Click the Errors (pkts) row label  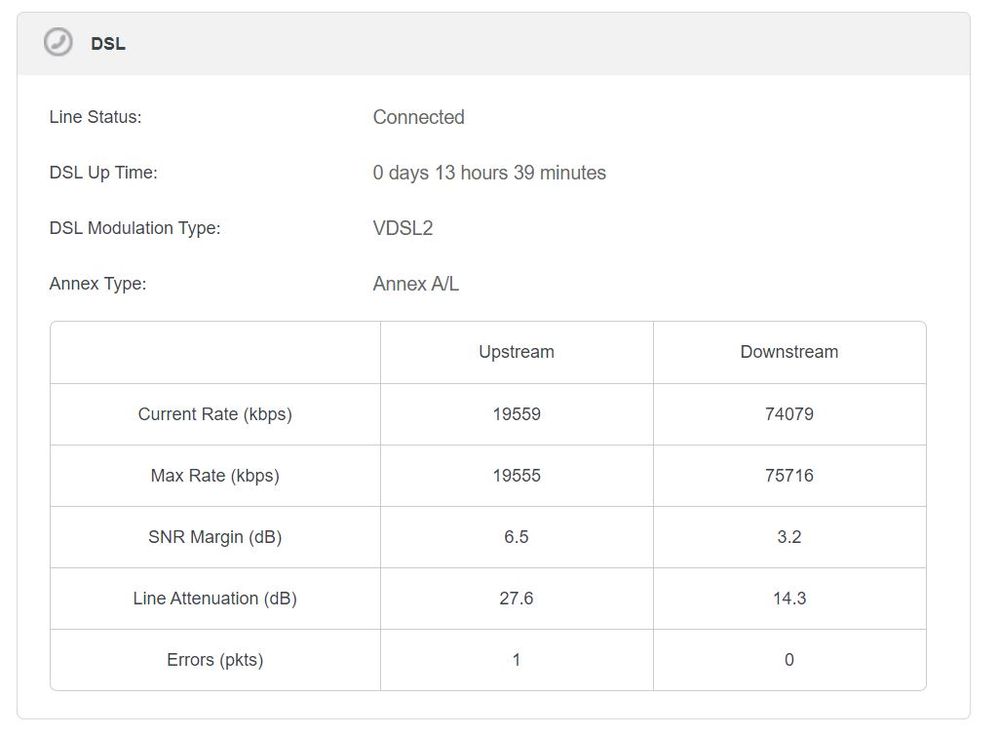click(x=215, y=660)
